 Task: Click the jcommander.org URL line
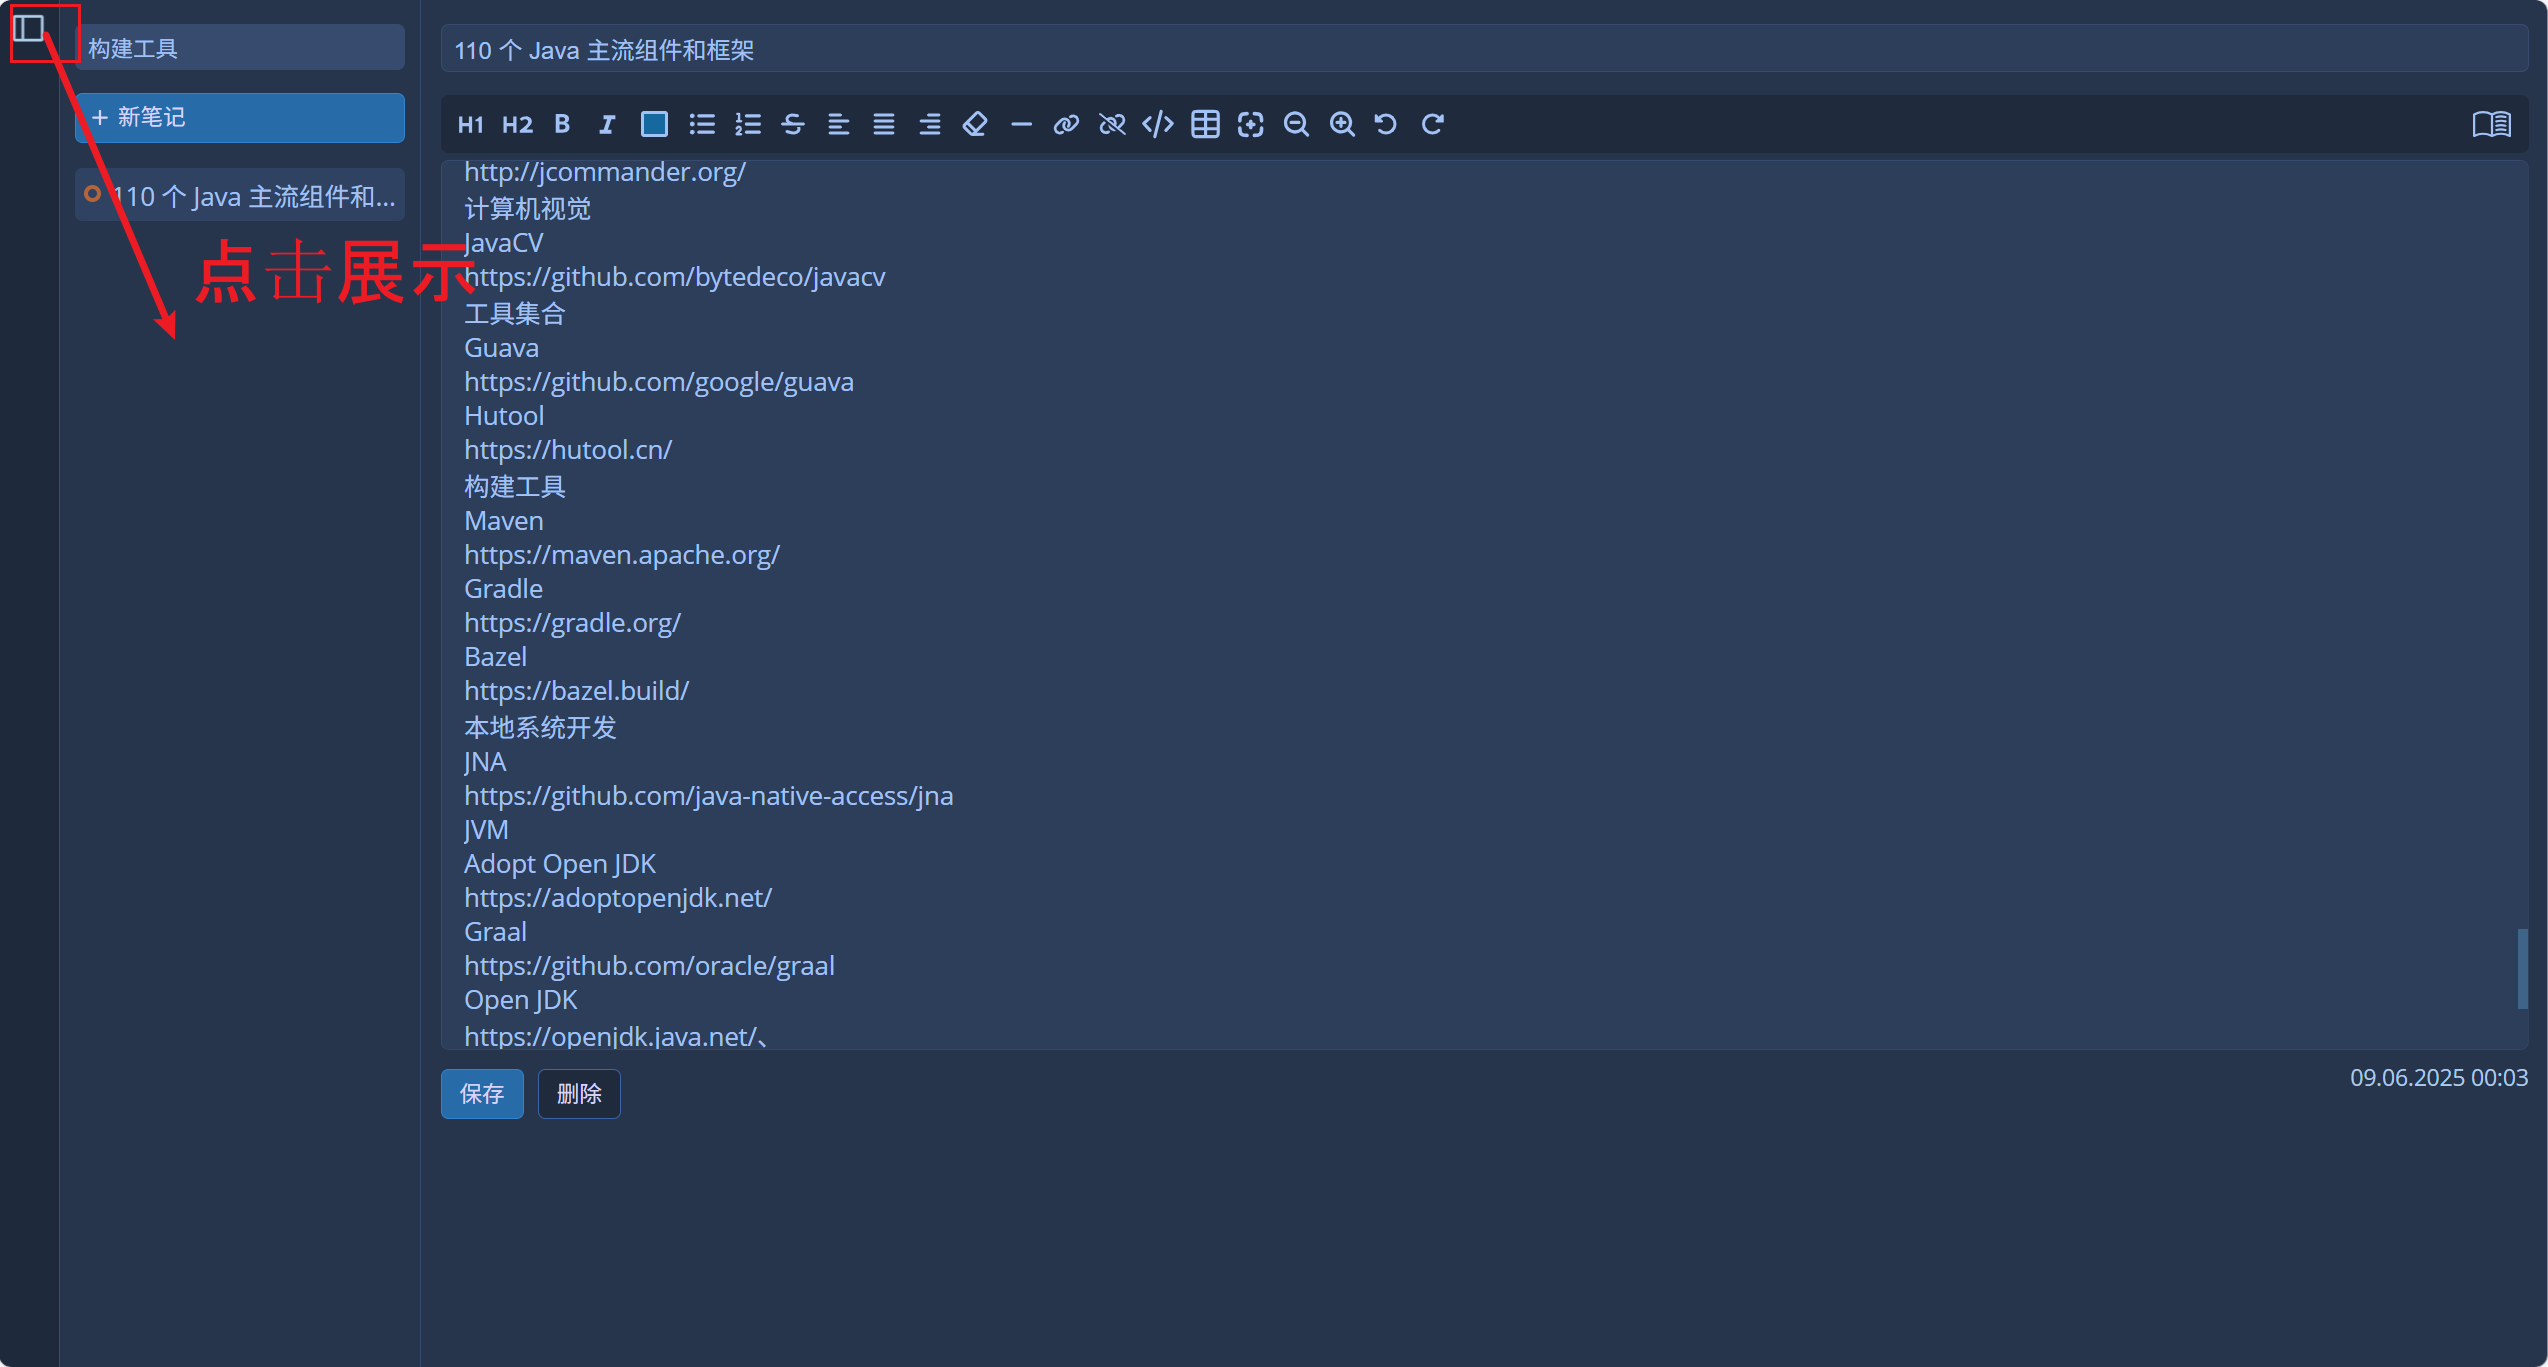click(x=605, y=172)
